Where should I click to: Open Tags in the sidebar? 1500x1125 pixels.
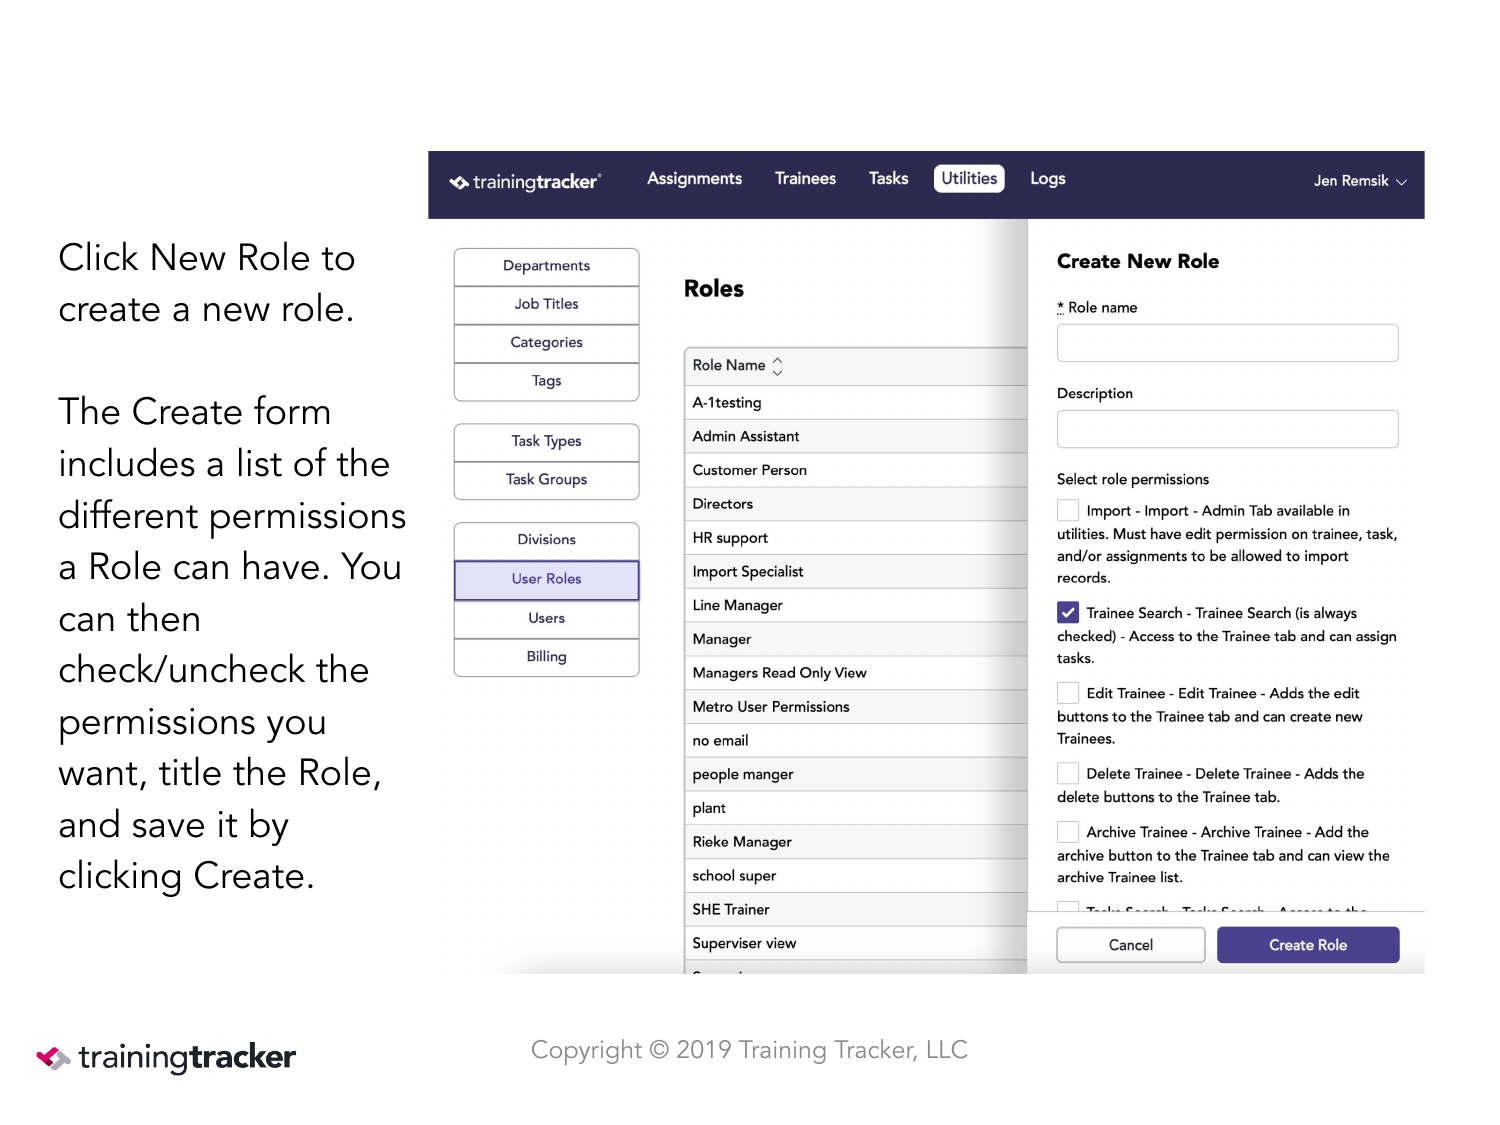(546, 381)
